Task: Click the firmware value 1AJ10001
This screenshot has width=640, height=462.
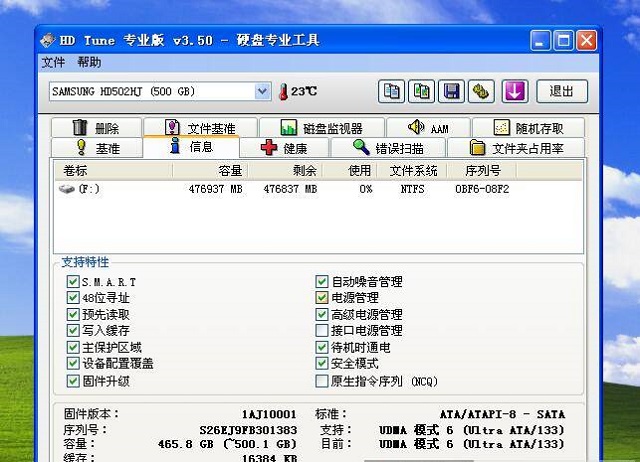Action: point(269,414)
